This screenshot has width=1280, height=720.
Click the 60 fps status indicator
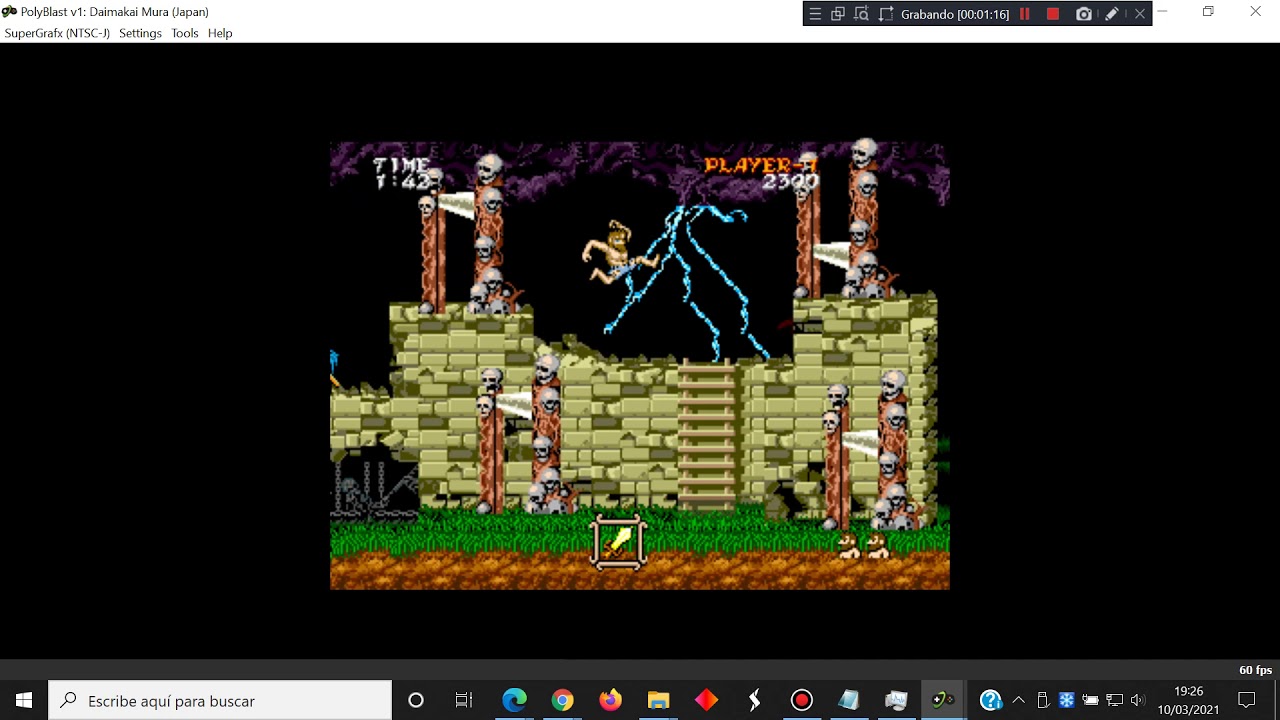click(x=1255, y=670)
